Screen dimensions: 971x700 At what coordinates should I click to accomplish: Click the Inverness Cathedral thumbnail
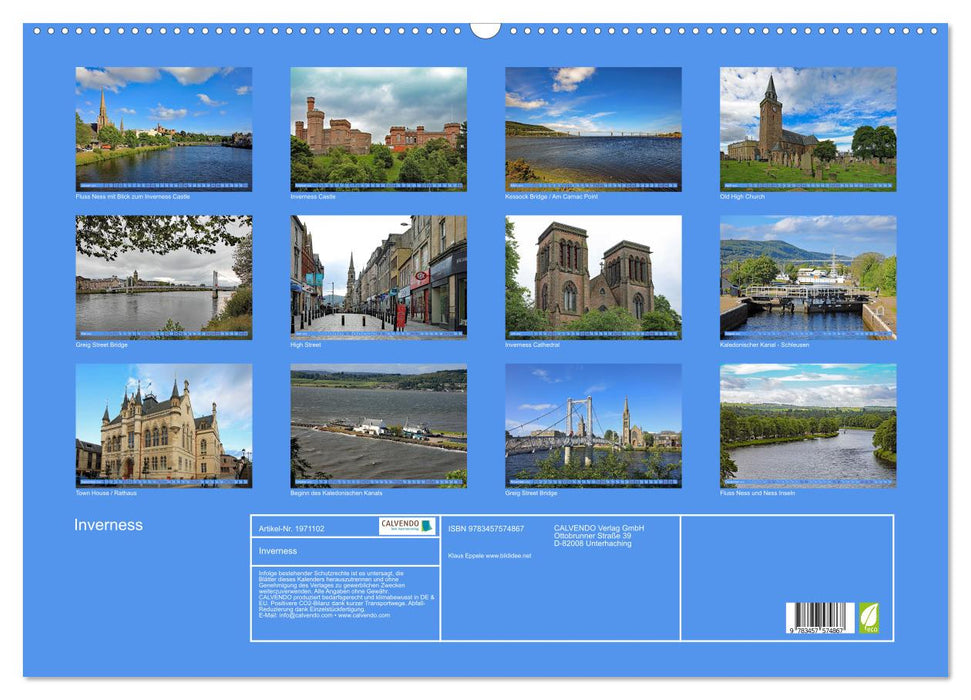[x=593, y=278]
